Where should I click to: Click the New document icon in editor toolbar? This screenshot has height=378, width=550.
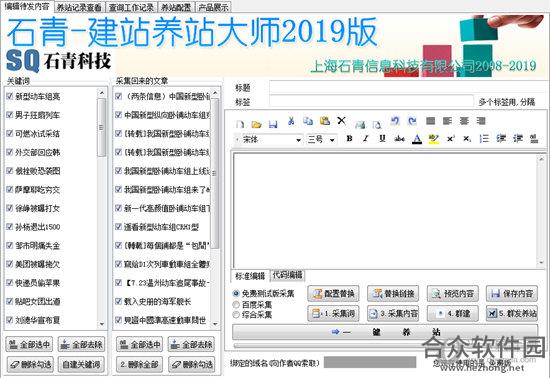(240, 124)
